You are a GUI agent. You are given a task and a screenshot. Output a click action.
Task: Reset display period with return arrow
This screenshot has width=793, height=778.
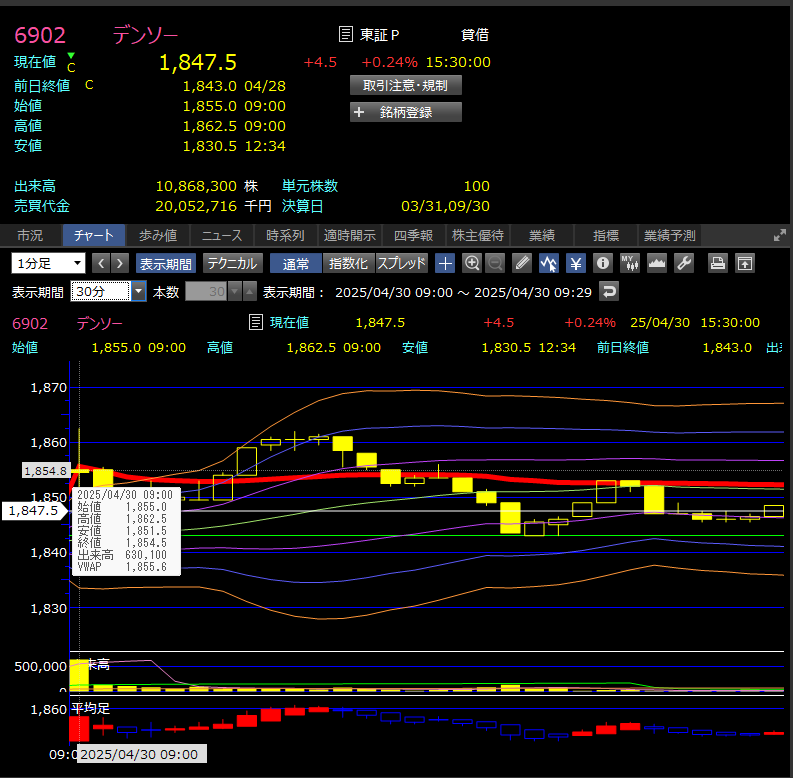click(x=609, y=292)
